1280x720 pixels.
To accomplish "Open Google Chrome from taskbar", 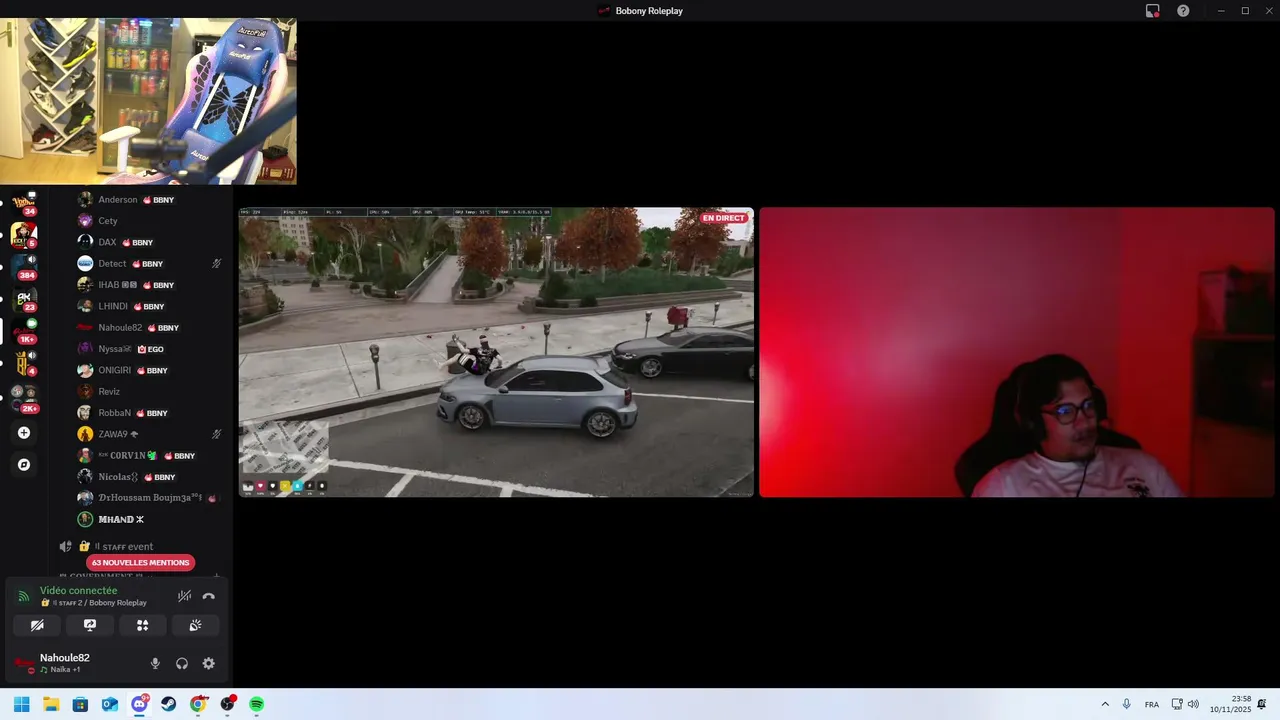I will pos(198,704).
